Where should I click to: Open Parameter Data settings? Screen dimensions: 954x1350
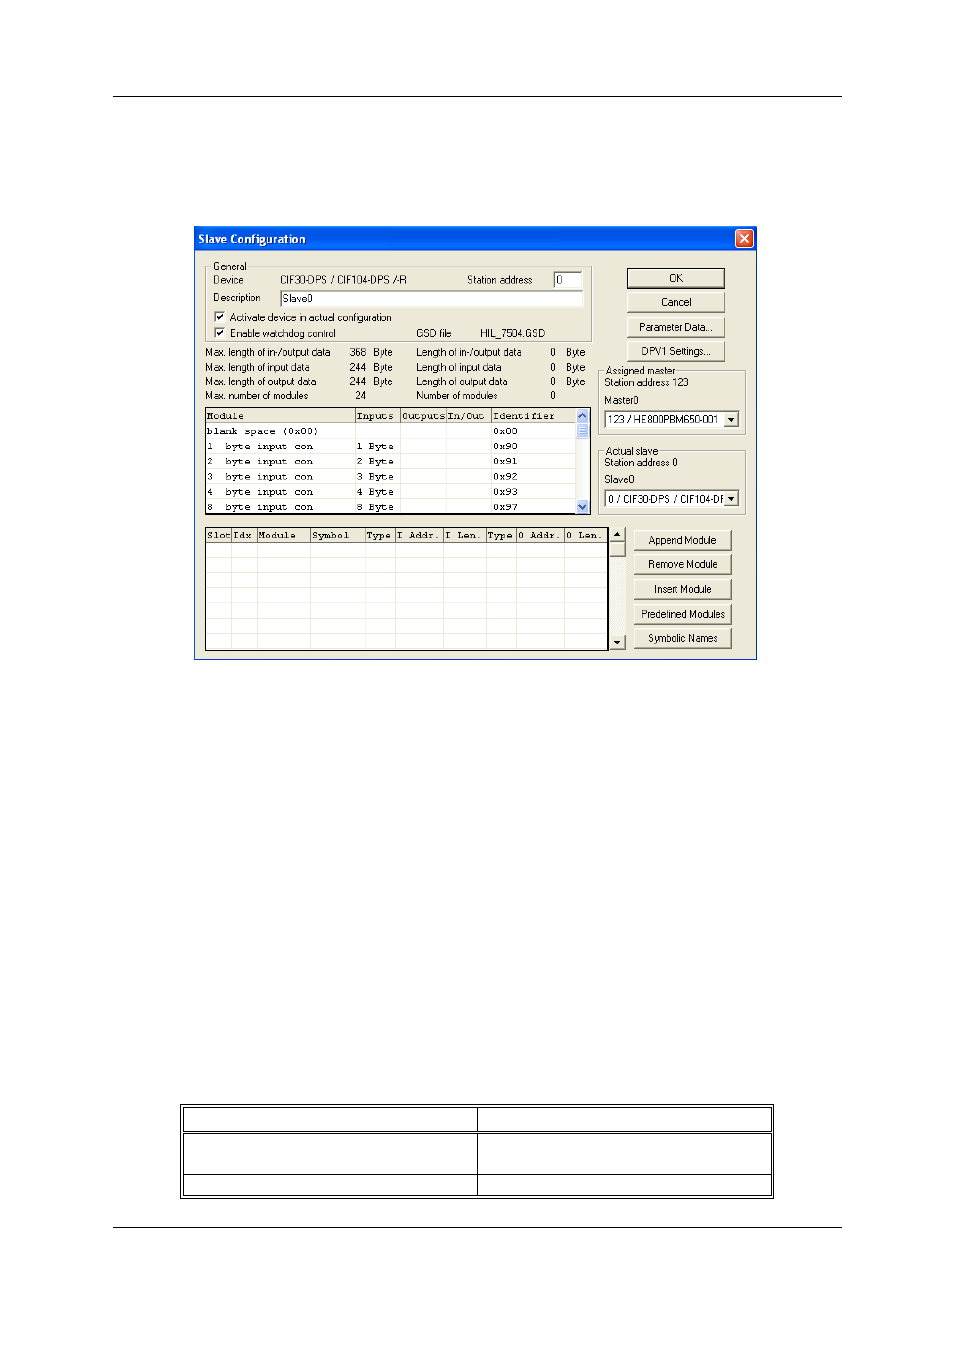(676, 327)
